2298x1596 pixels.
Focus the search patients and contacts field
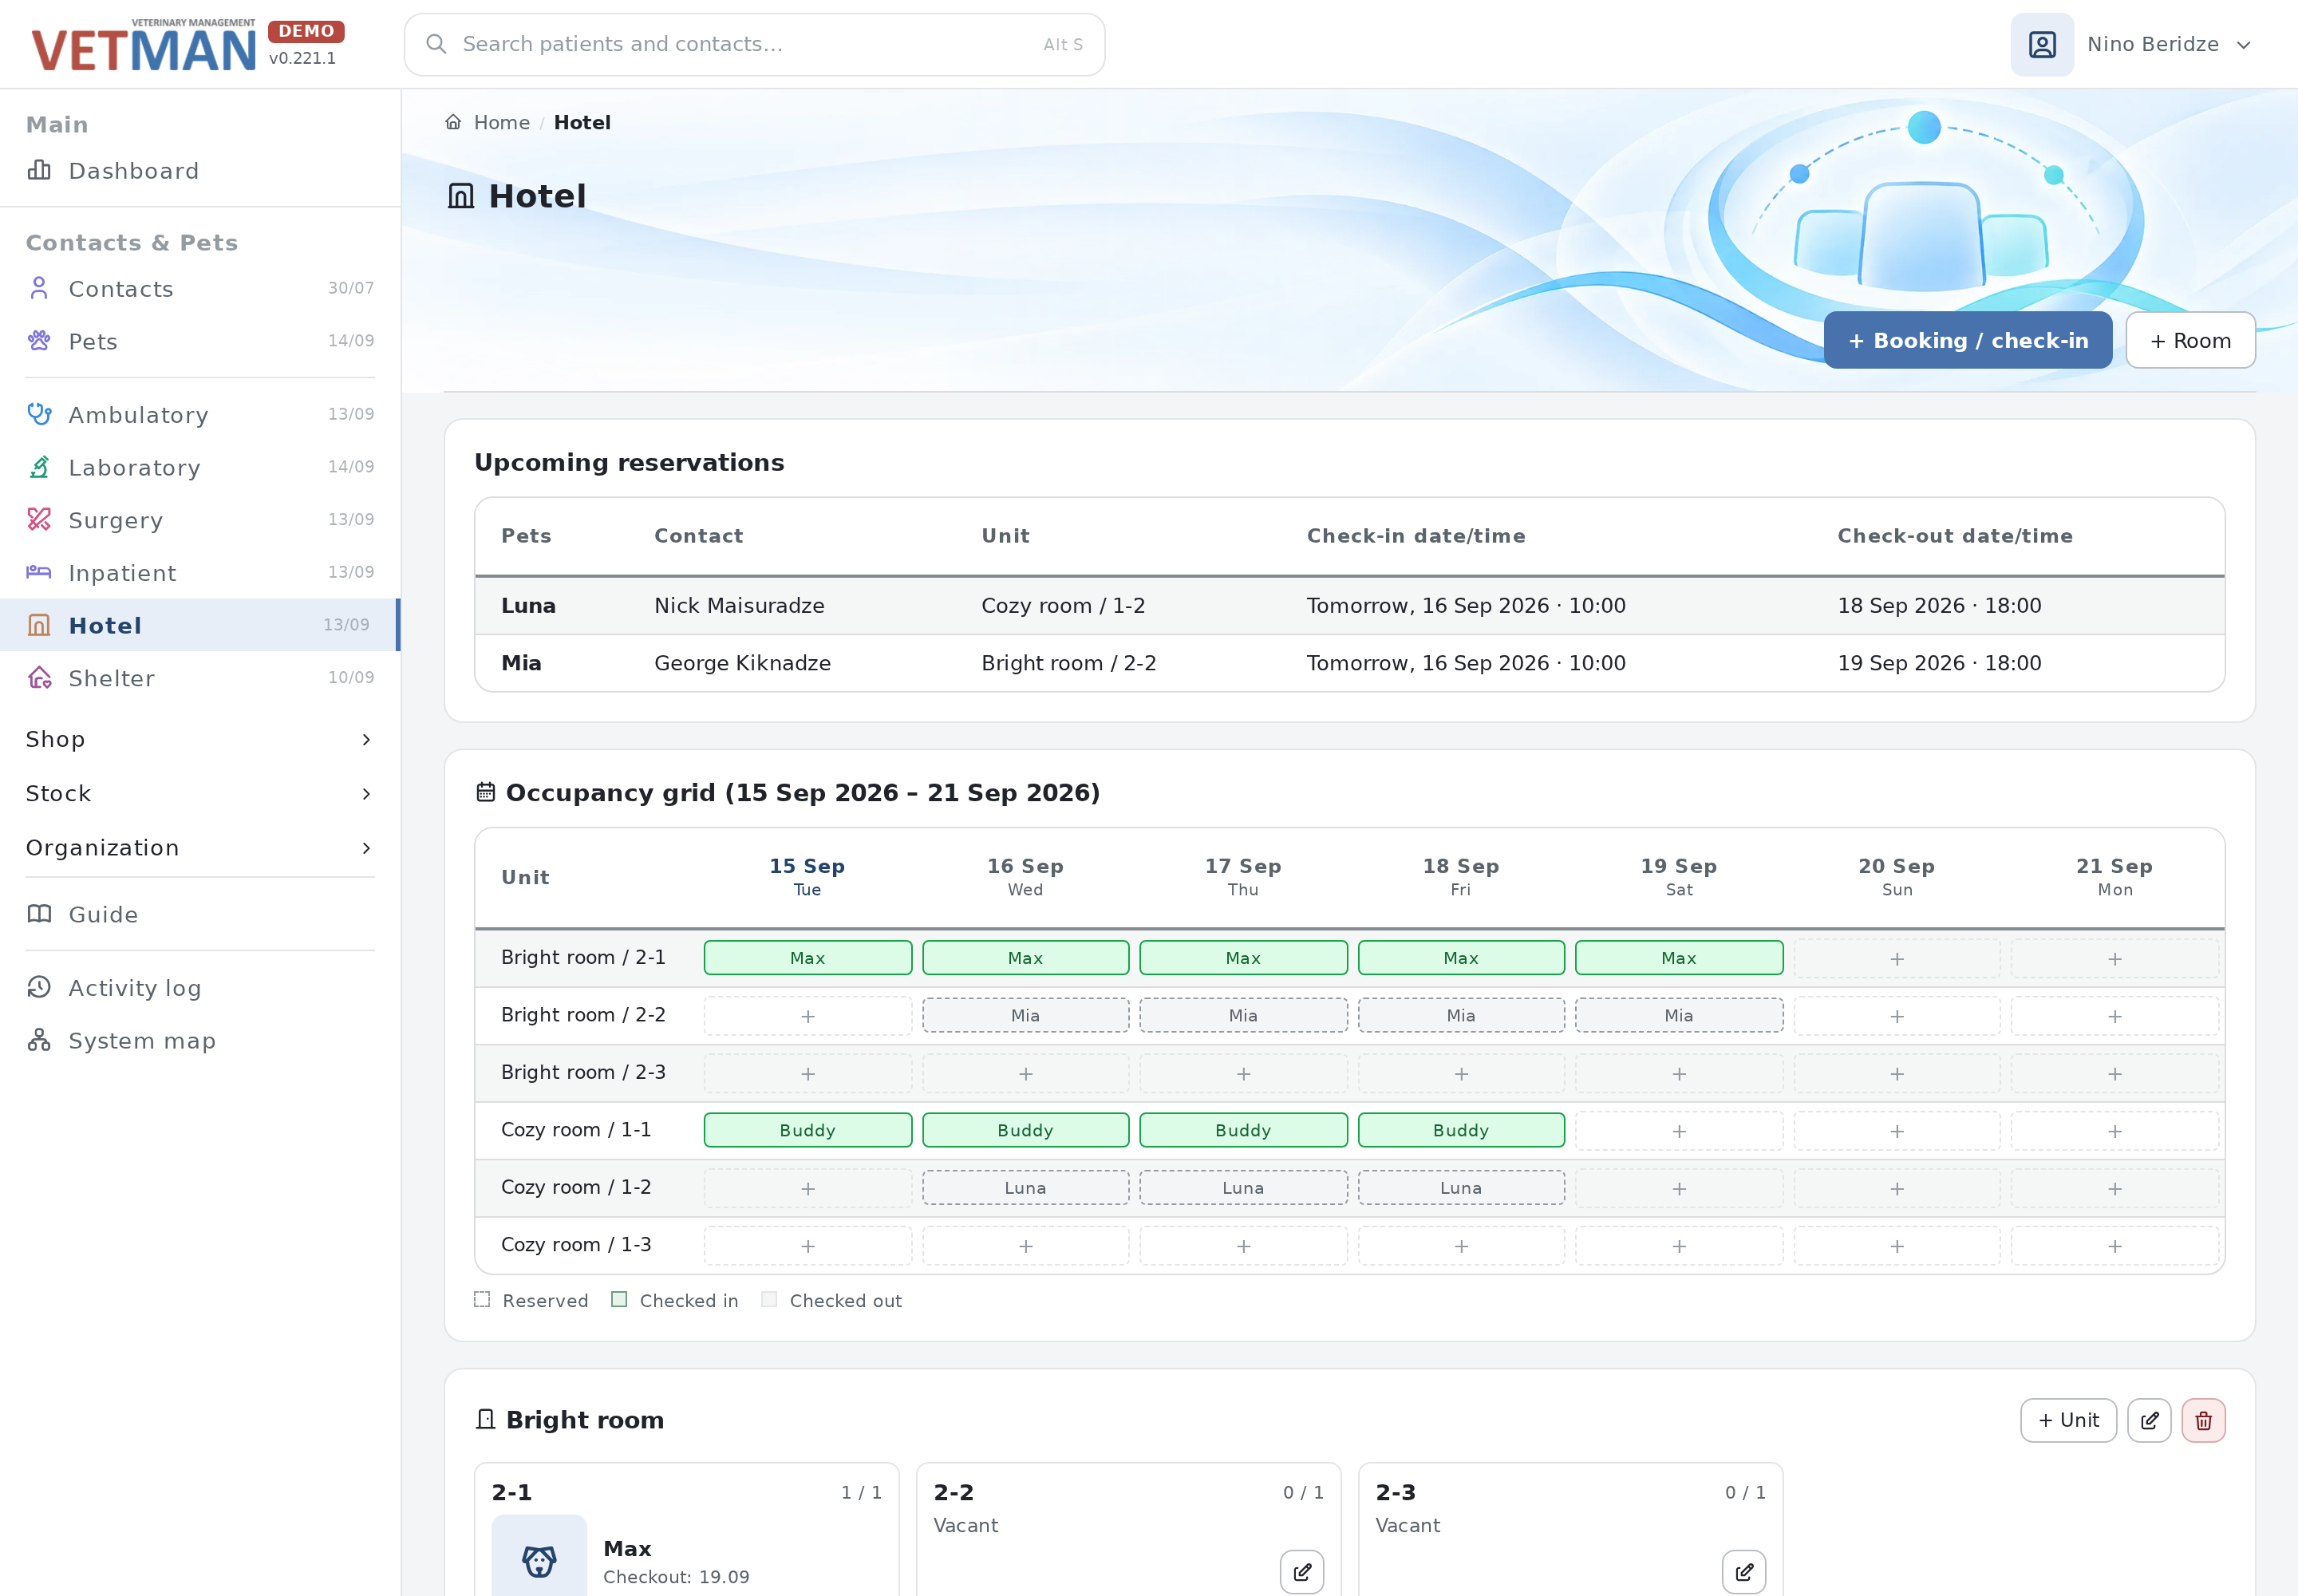click(x=754, y=44)
